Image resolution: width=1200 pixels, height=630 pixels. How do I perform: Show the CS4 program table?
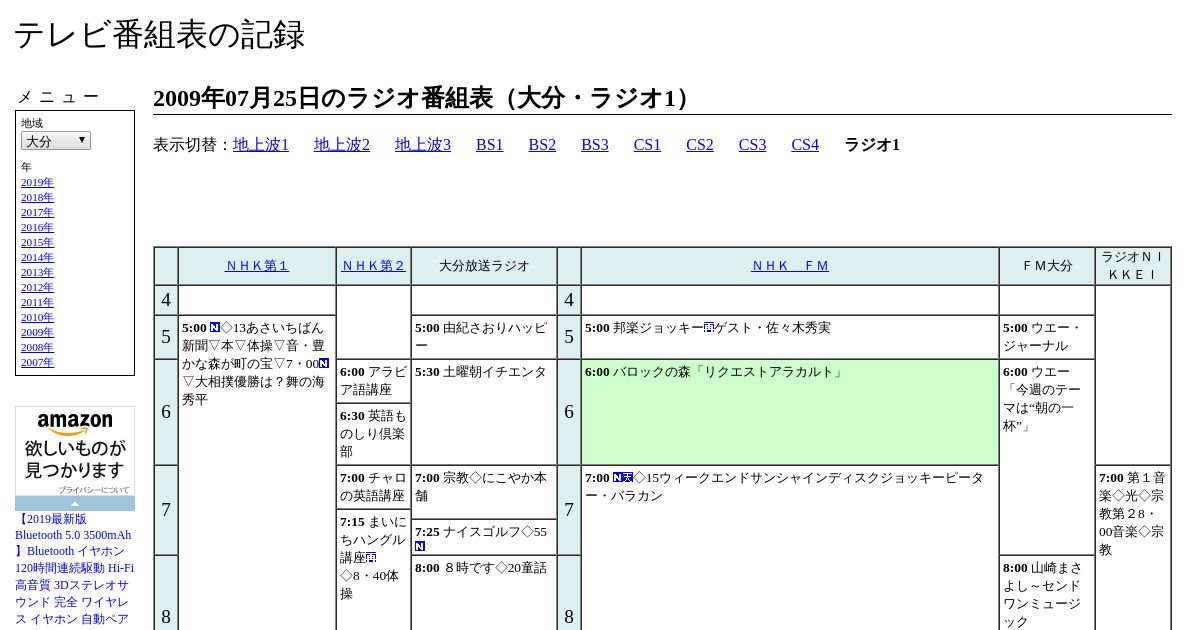pyautogui.click(x=805, y=145)
